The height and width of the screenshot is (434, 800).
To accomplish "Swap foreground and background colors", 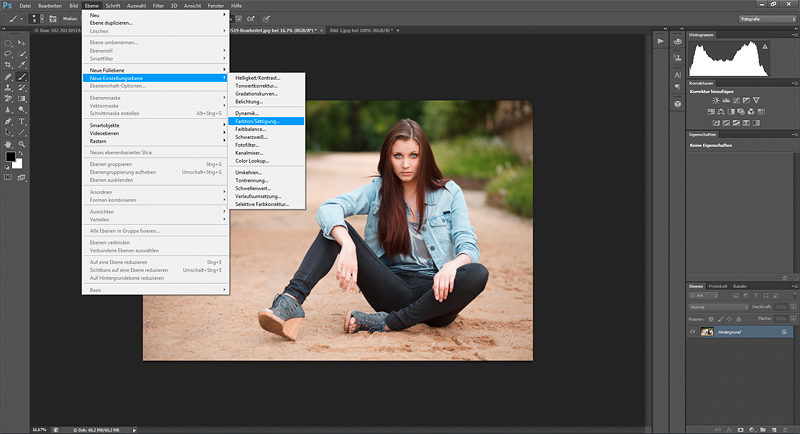I will [x=20, y=154].
